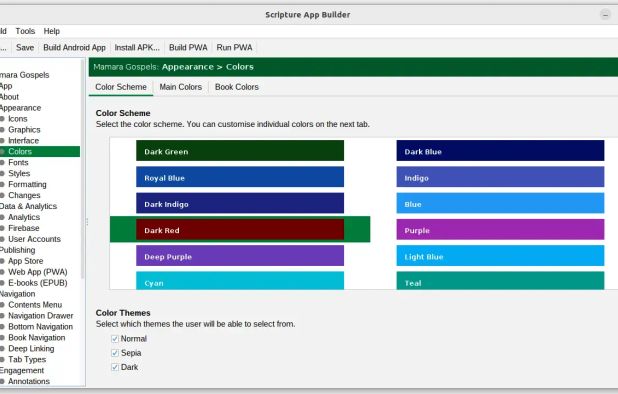
Task: Open the Bottom Navigation tree item
Action: coord(41,327)
